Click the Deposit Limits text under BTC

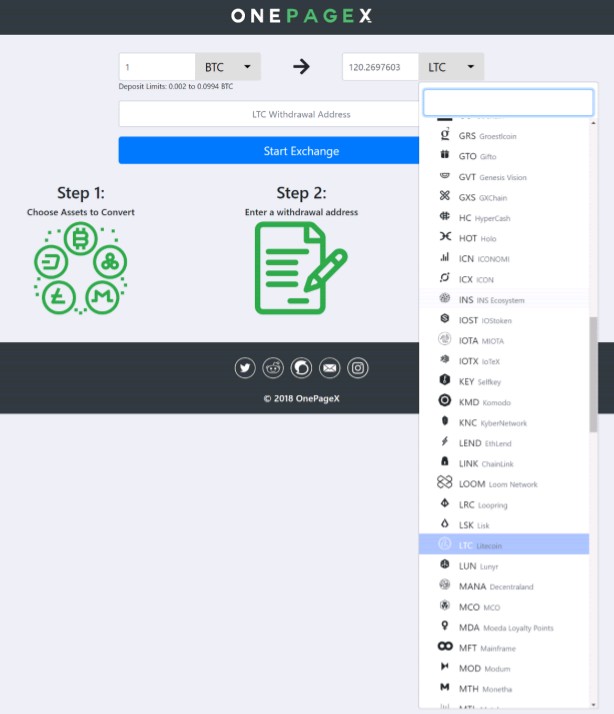(x=176, y=87)
